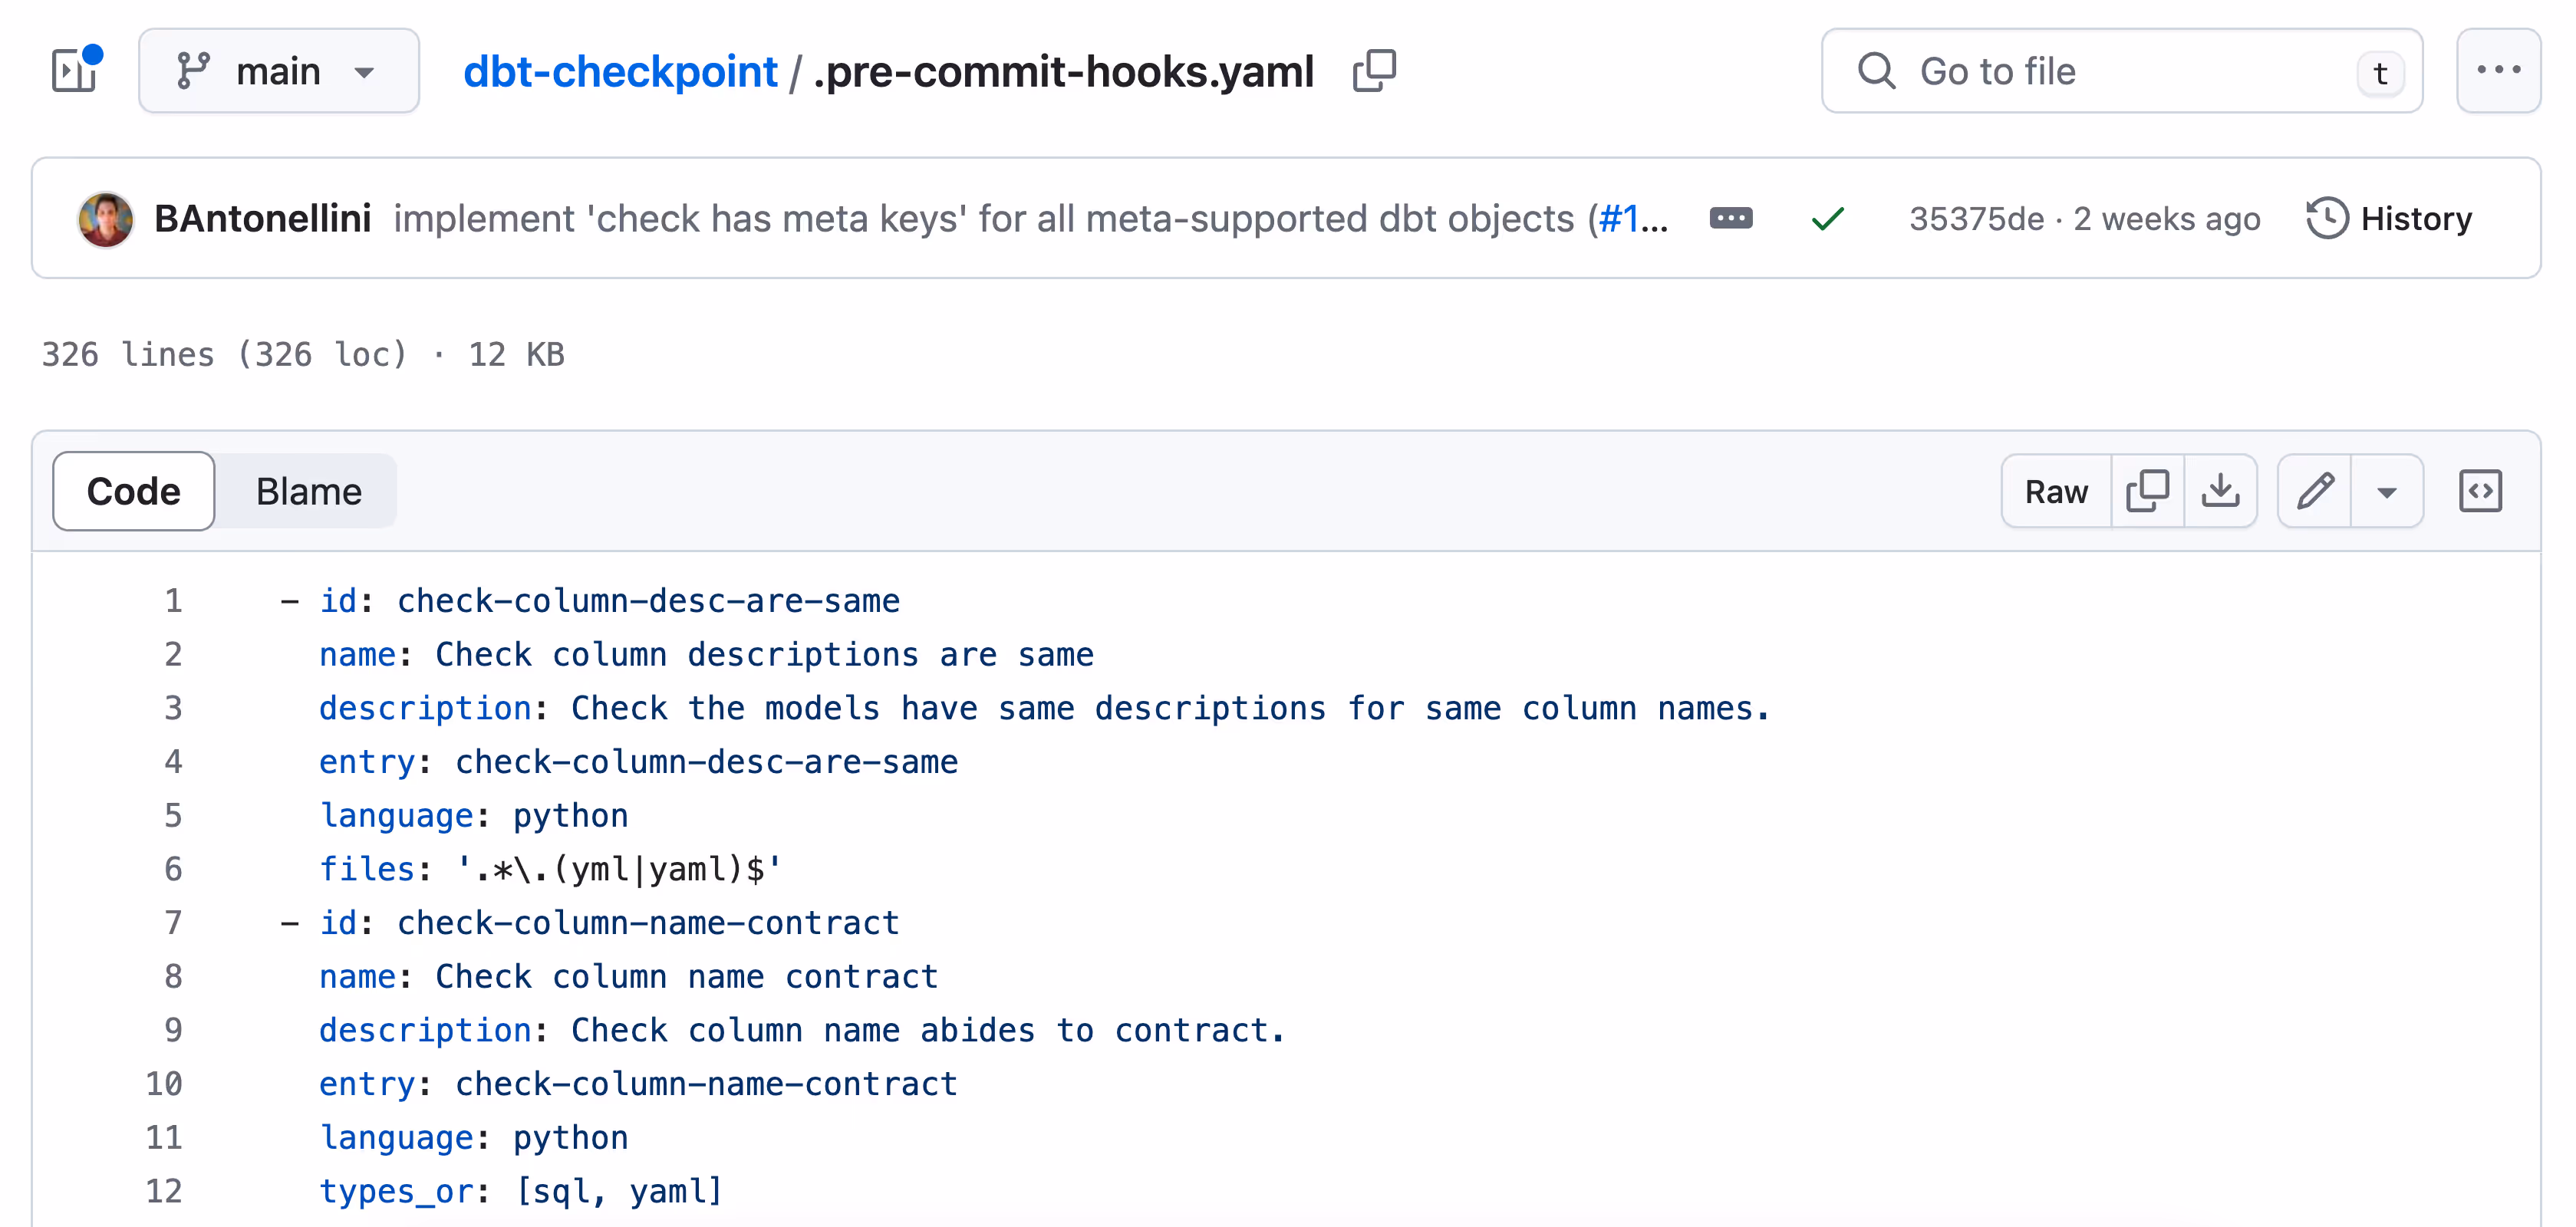Click the 'check-column-desc-are-same' id on line 1
Viewport: 2576px width, 1227px height.
(x=648, y=600)
